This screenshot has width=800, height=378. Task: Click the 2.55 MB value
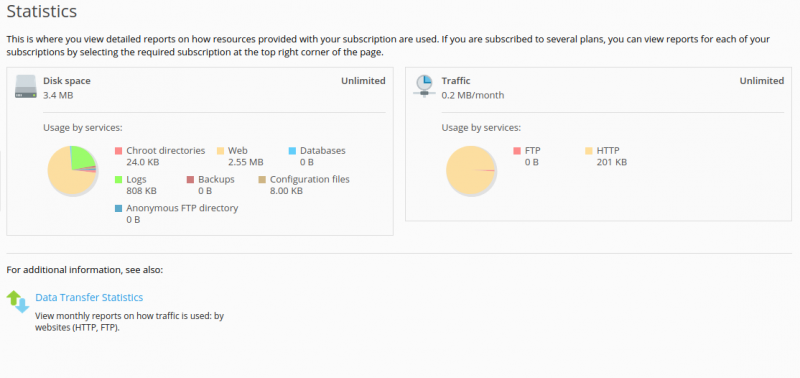click(x=246, y=162)
